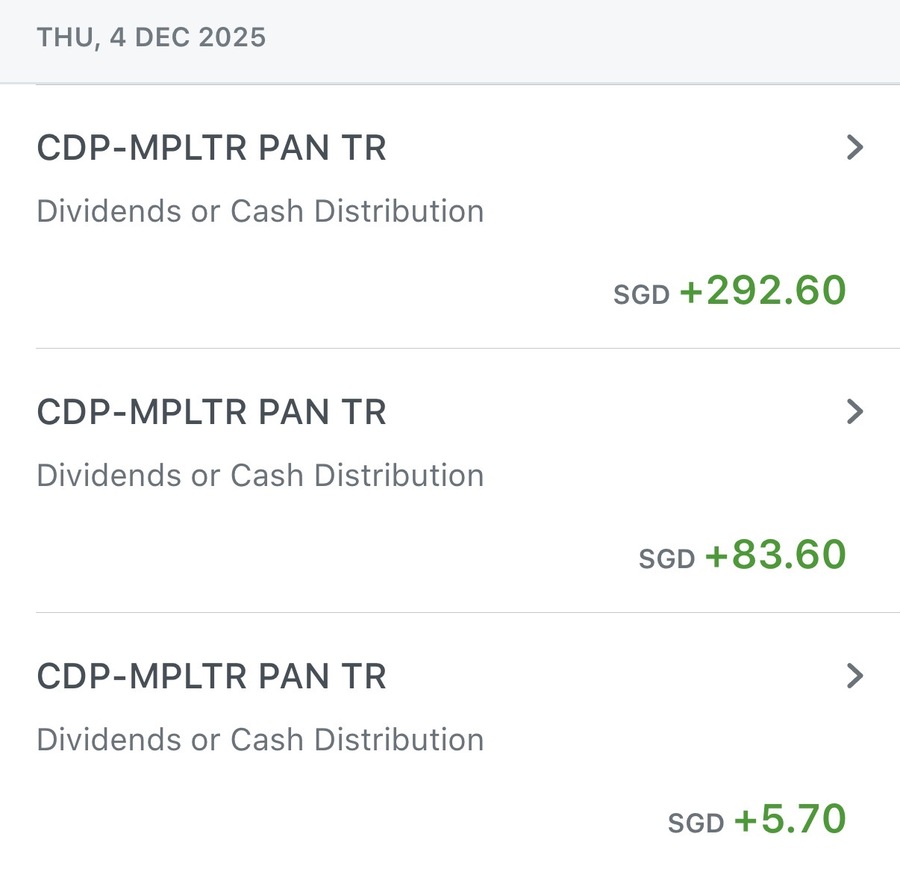Image resolution: width=900 pixels, height=872 pixels.
Task: Click the THU, 4 DEC 2025 date header
Action: click(151, 39)
